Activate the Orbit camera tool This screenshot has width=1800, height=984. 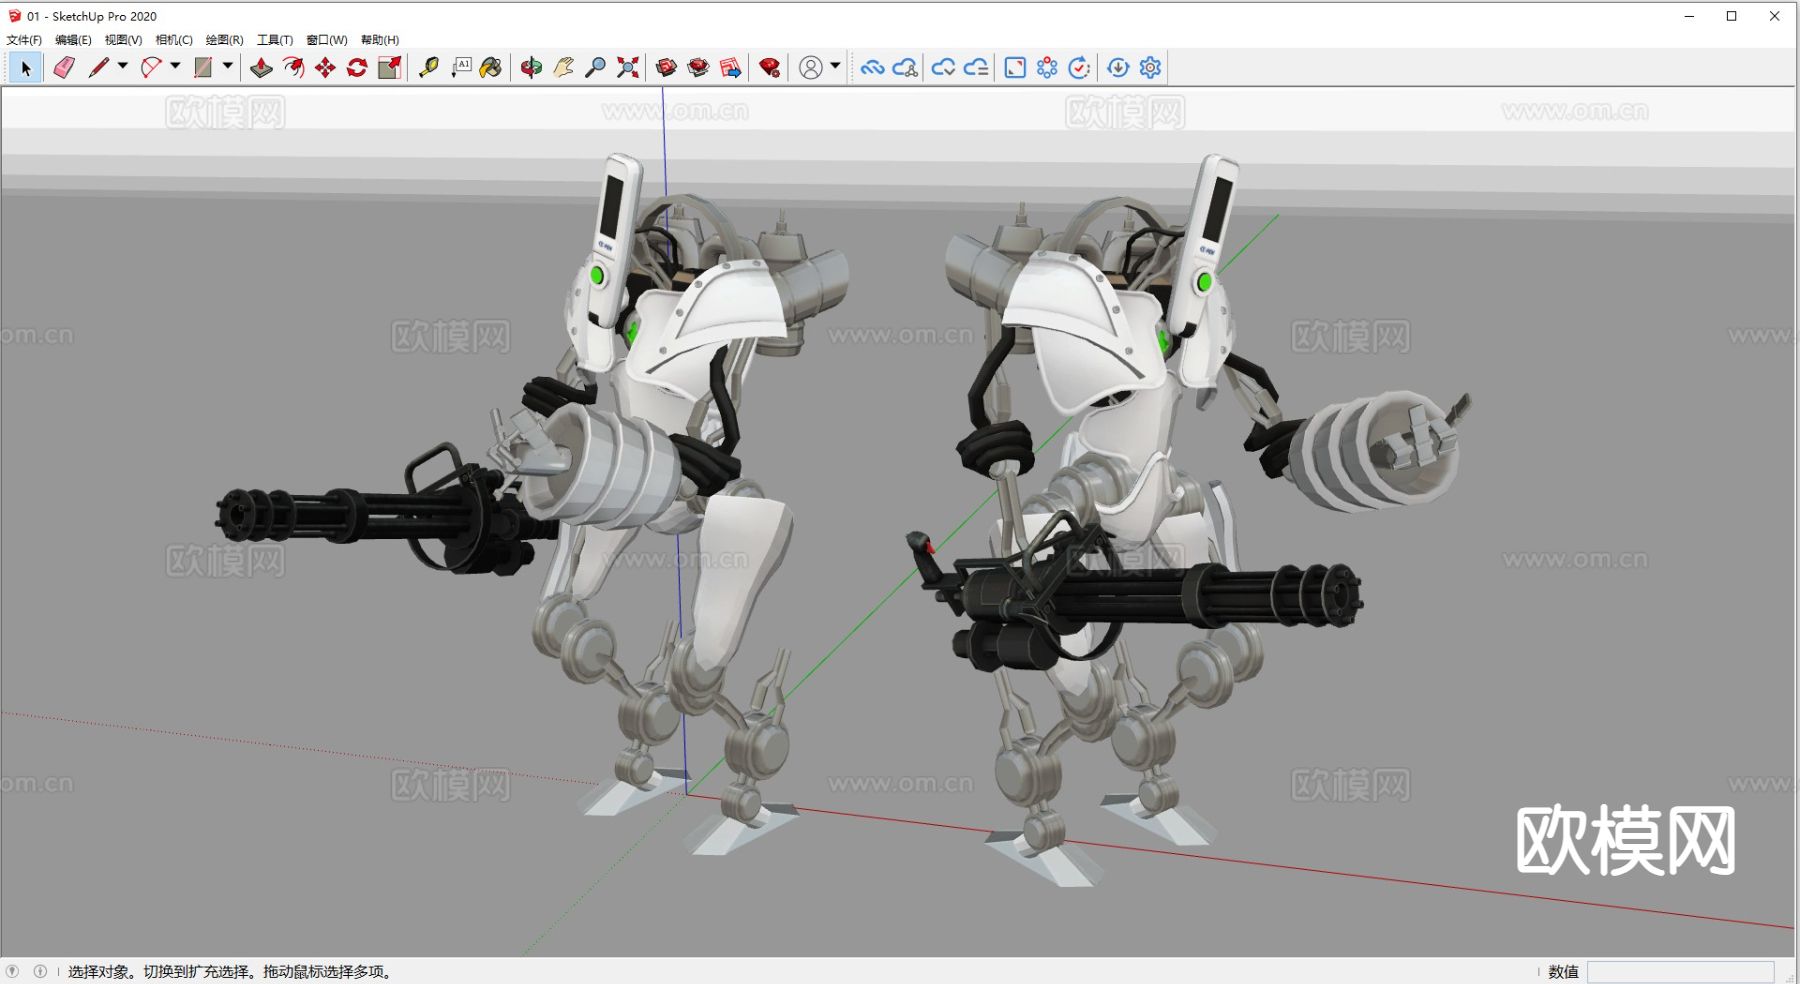[x=531, y=68]
